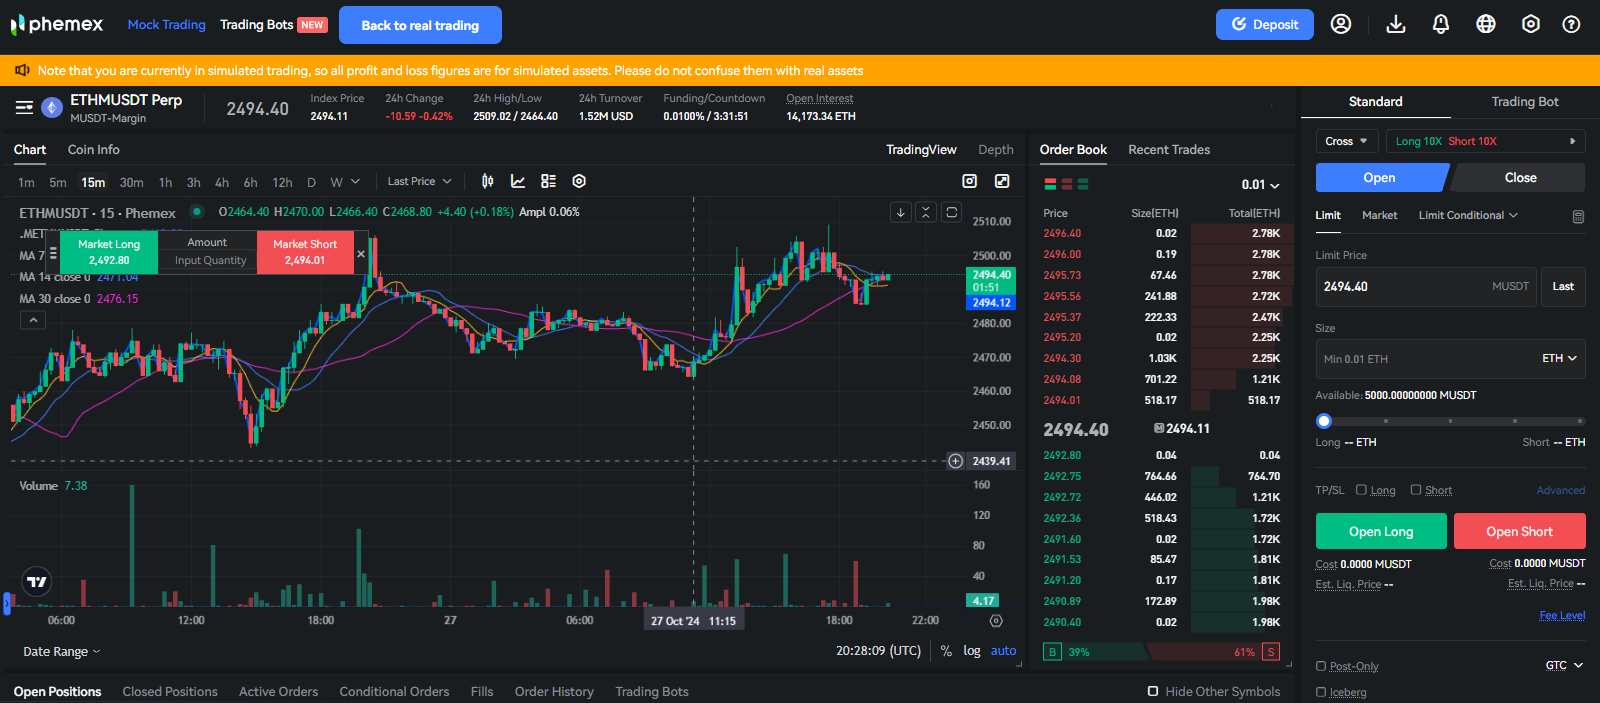
Task: Open the notifications bell
Action: (x=1441, y=24)
